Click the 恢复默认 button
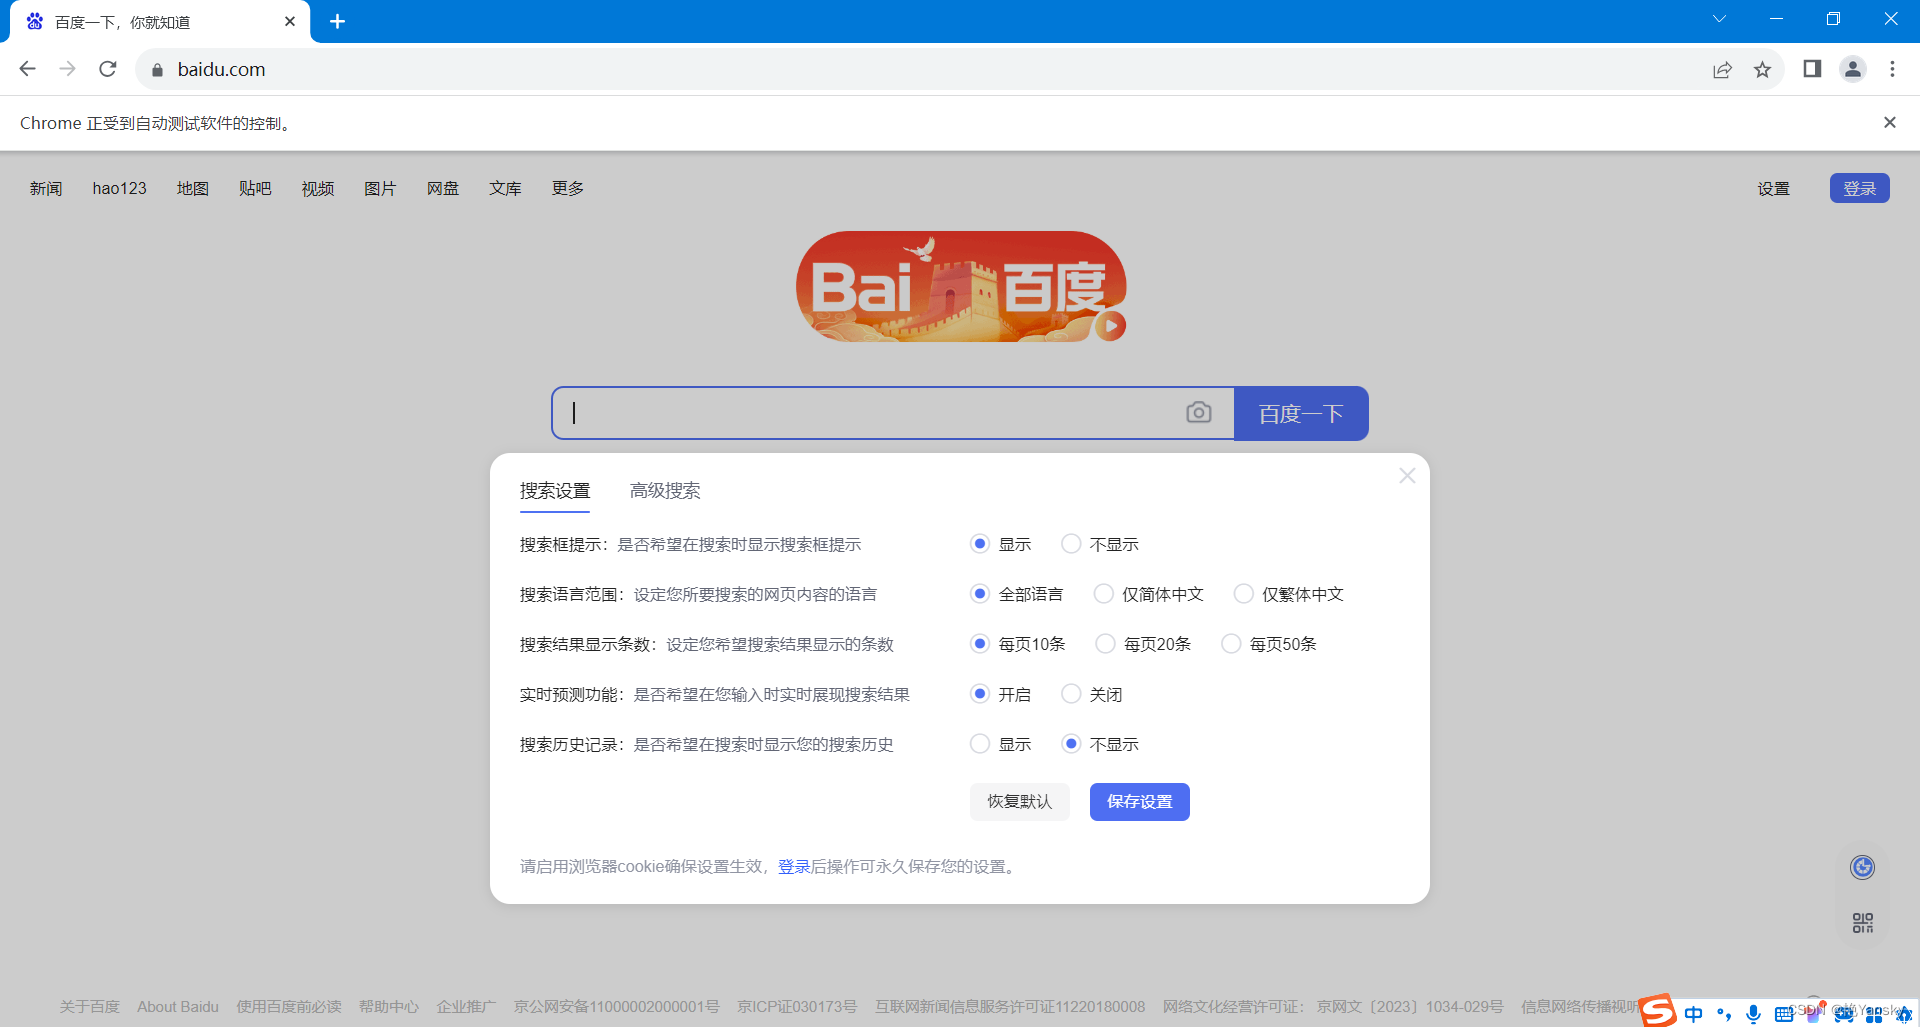Image resolution: width=1920 pixels, height=1027 pixels. (x=1020, y=802)
